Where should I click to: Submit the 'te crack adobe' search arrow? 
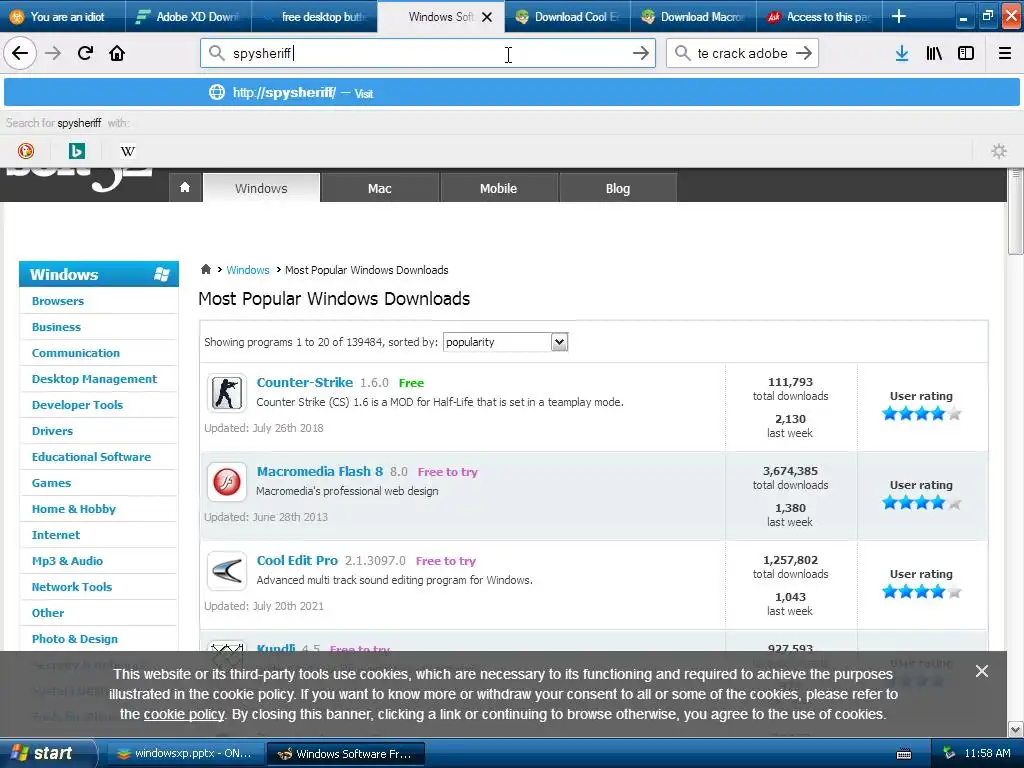(x=804, y=53)
